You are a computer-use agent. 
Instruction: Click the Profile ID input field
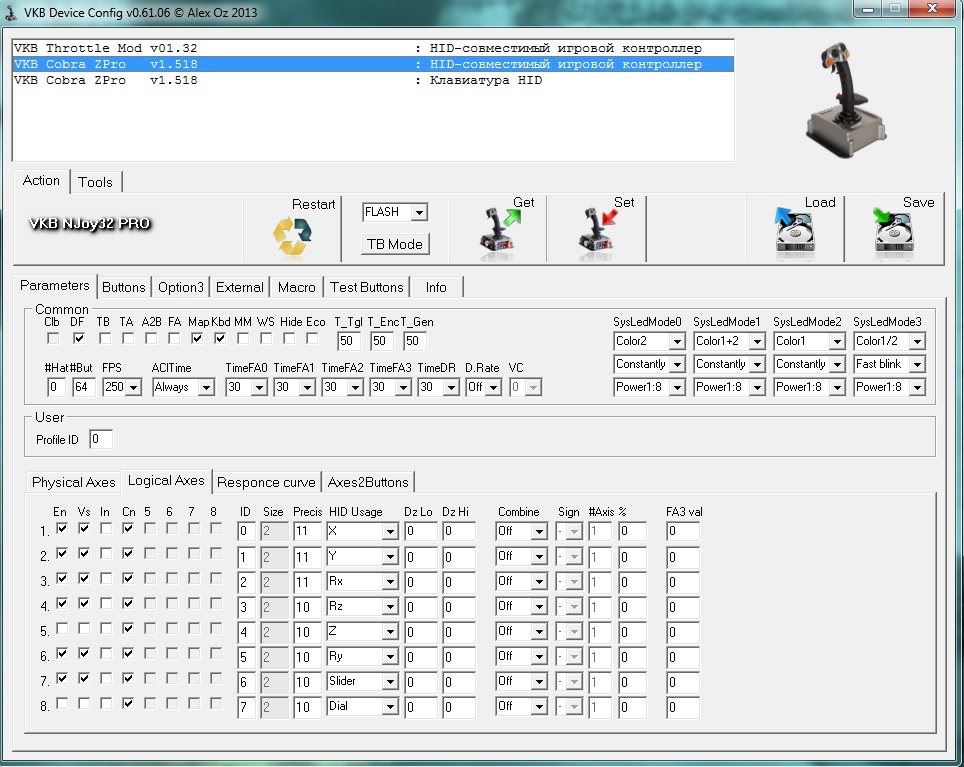coord(101,439)
